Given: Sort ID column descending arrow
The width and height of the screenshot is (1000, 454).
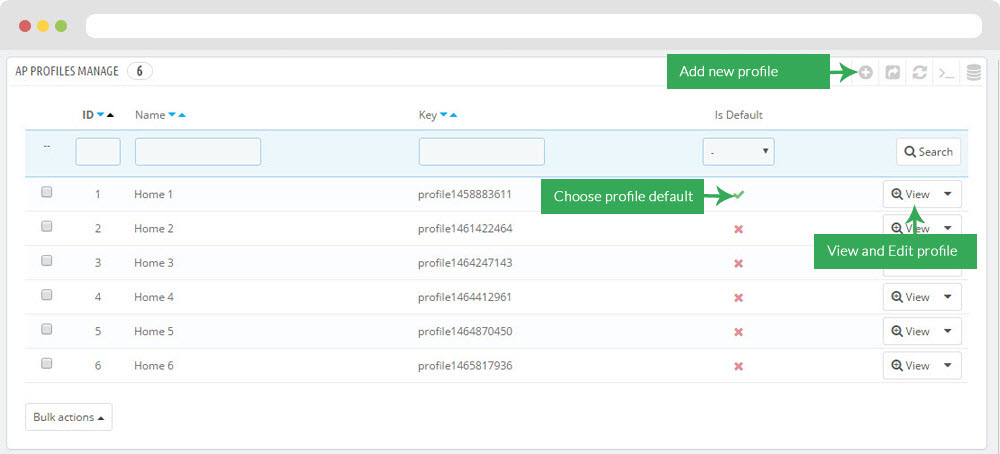Looking at the screenshot, I should pyautogui.click(x=101, y=115).
